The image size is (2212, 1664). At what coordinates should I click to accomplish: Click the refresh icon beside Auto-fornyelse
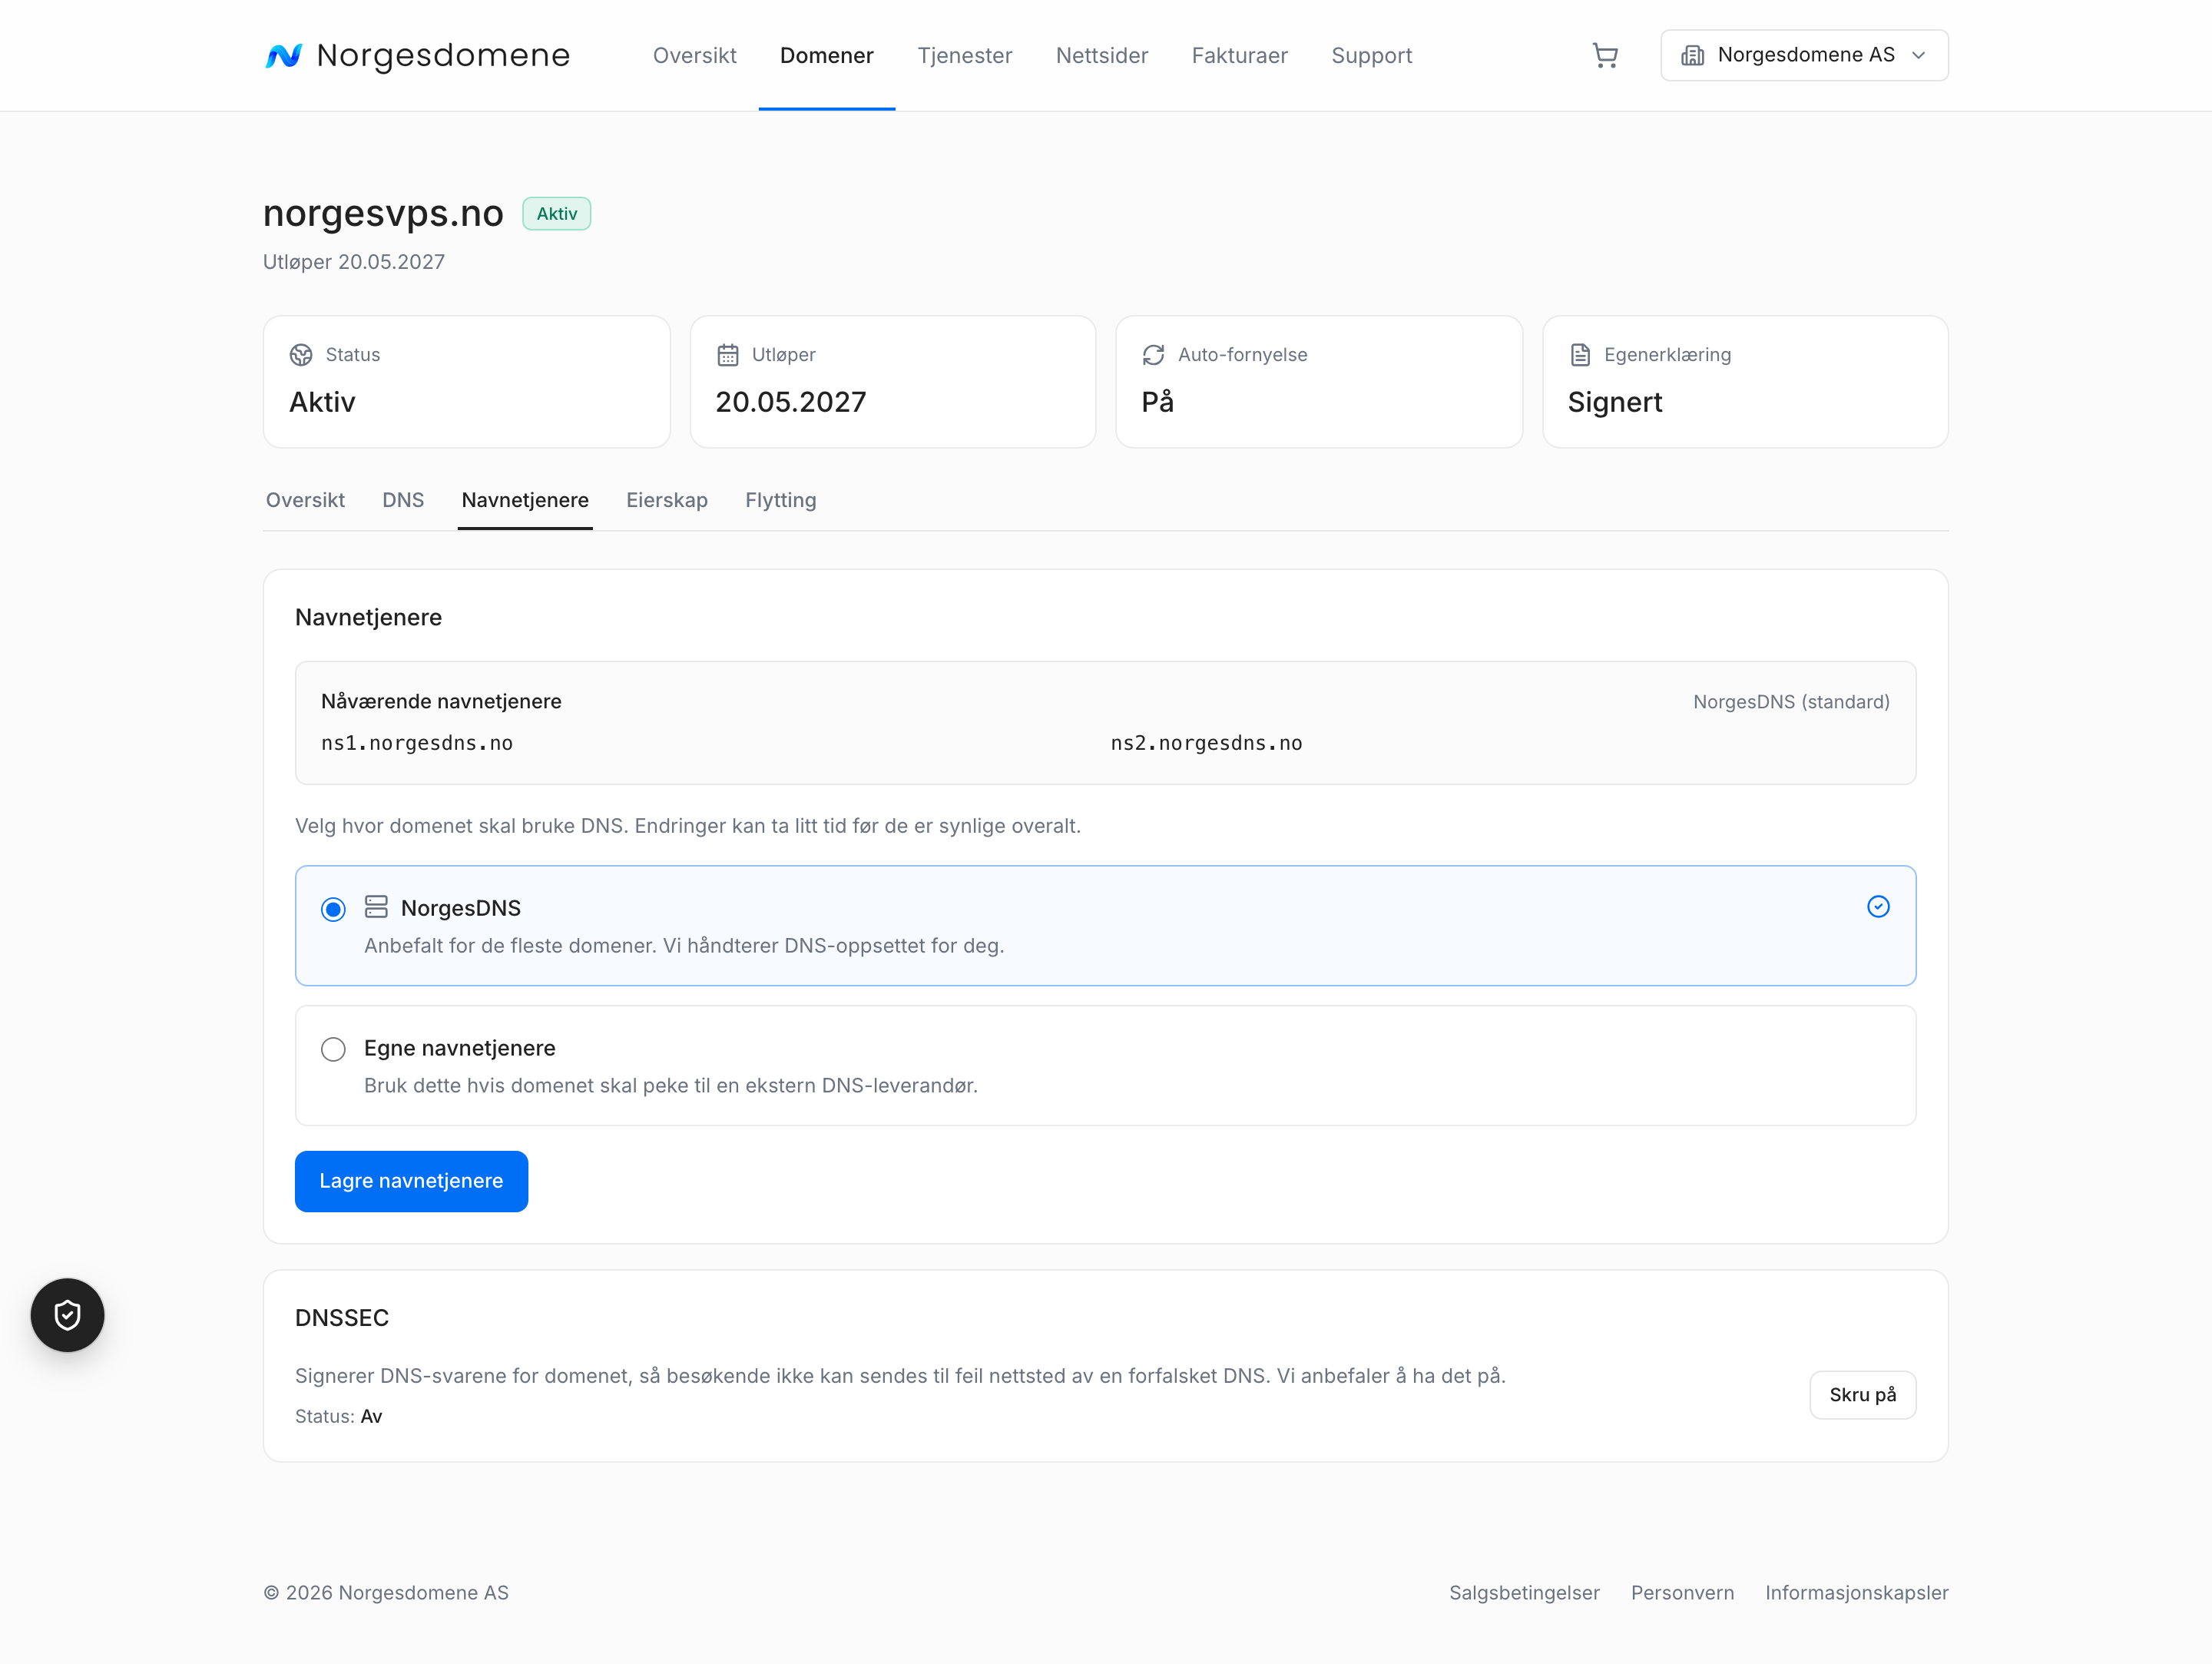[x=1154, y=355]
